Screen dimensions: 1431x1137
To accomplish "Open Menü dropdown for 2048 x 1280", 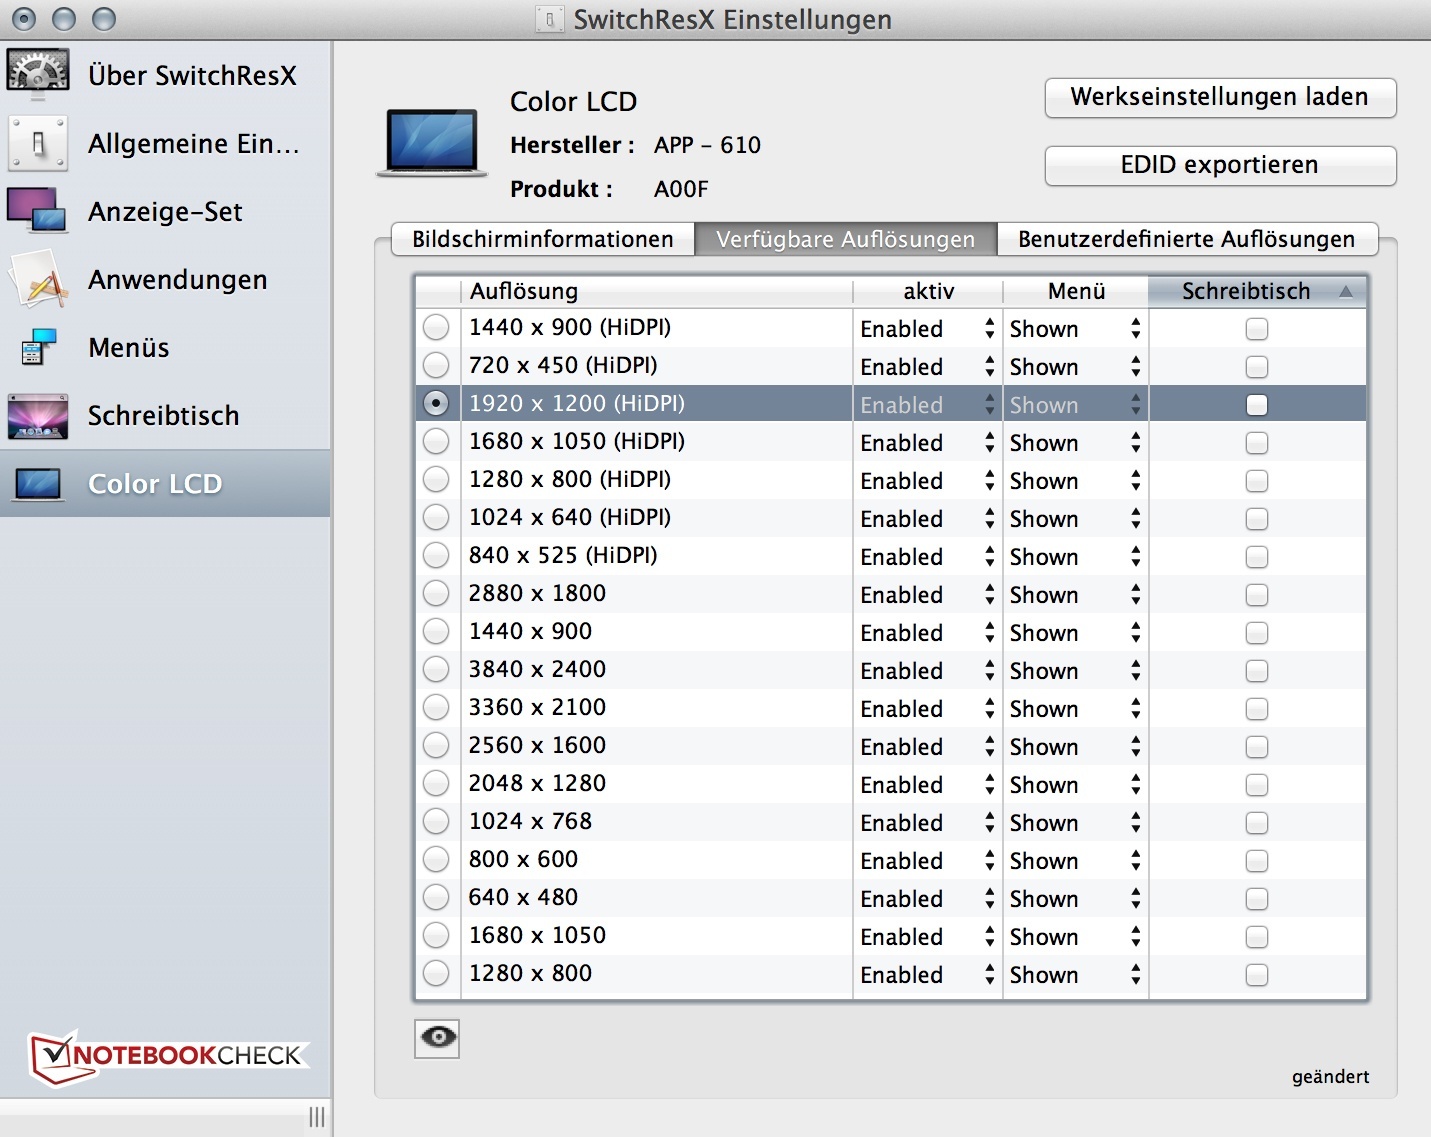I will pyautogui.click(x=1075, y=785).
